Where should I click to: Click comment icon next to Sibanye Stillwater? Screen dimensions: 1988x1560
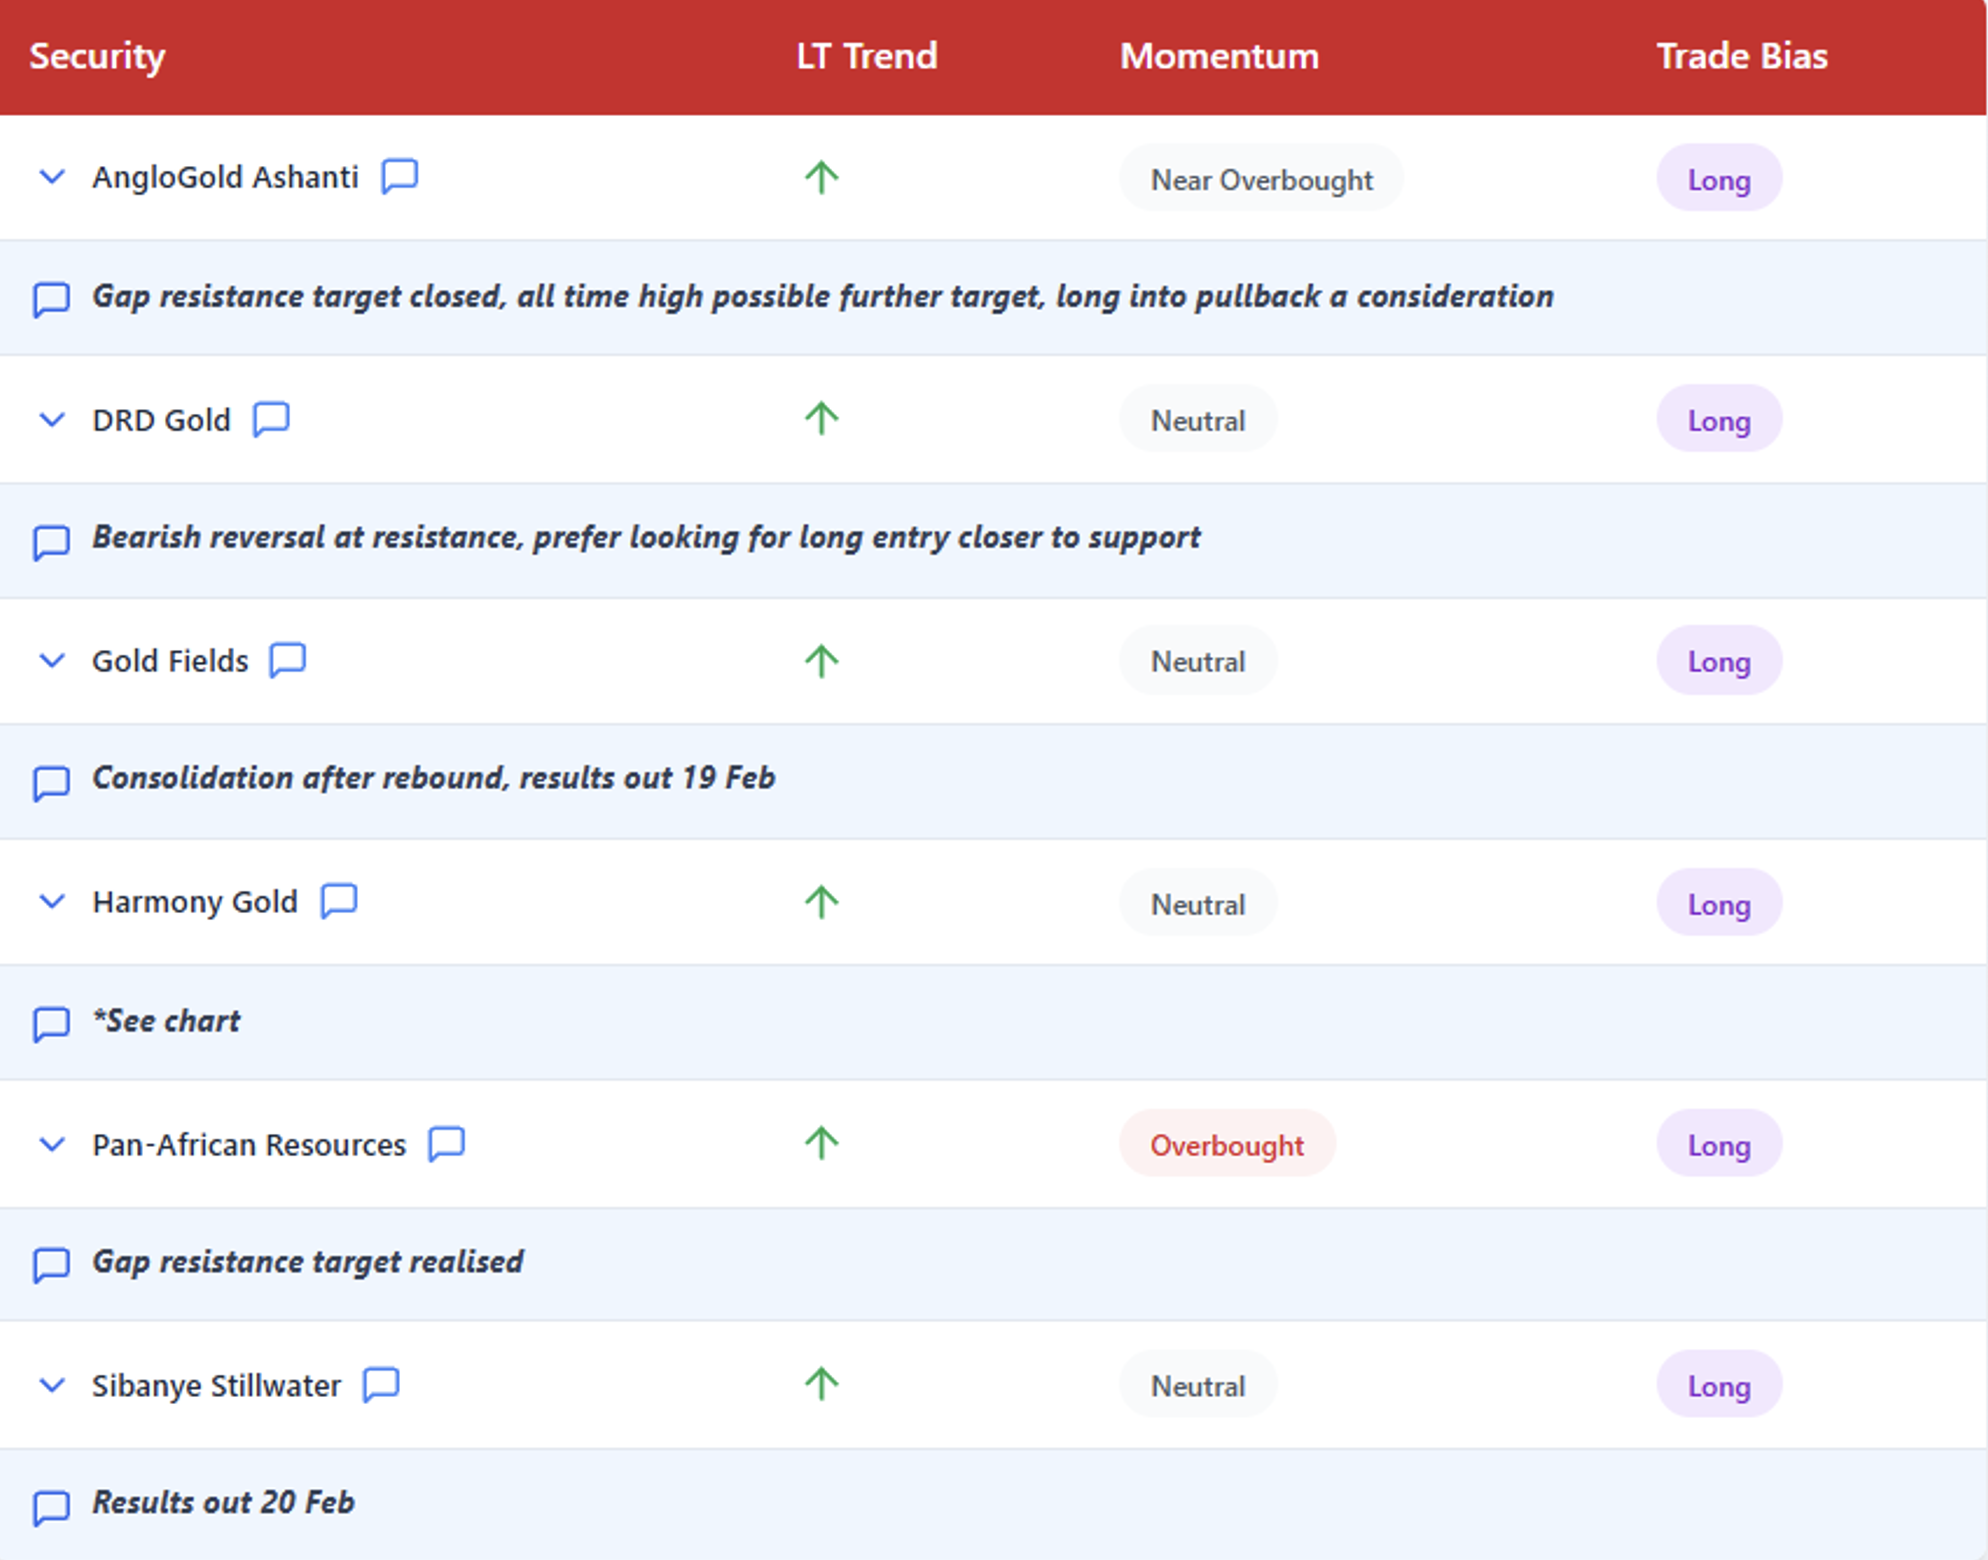381,1385
